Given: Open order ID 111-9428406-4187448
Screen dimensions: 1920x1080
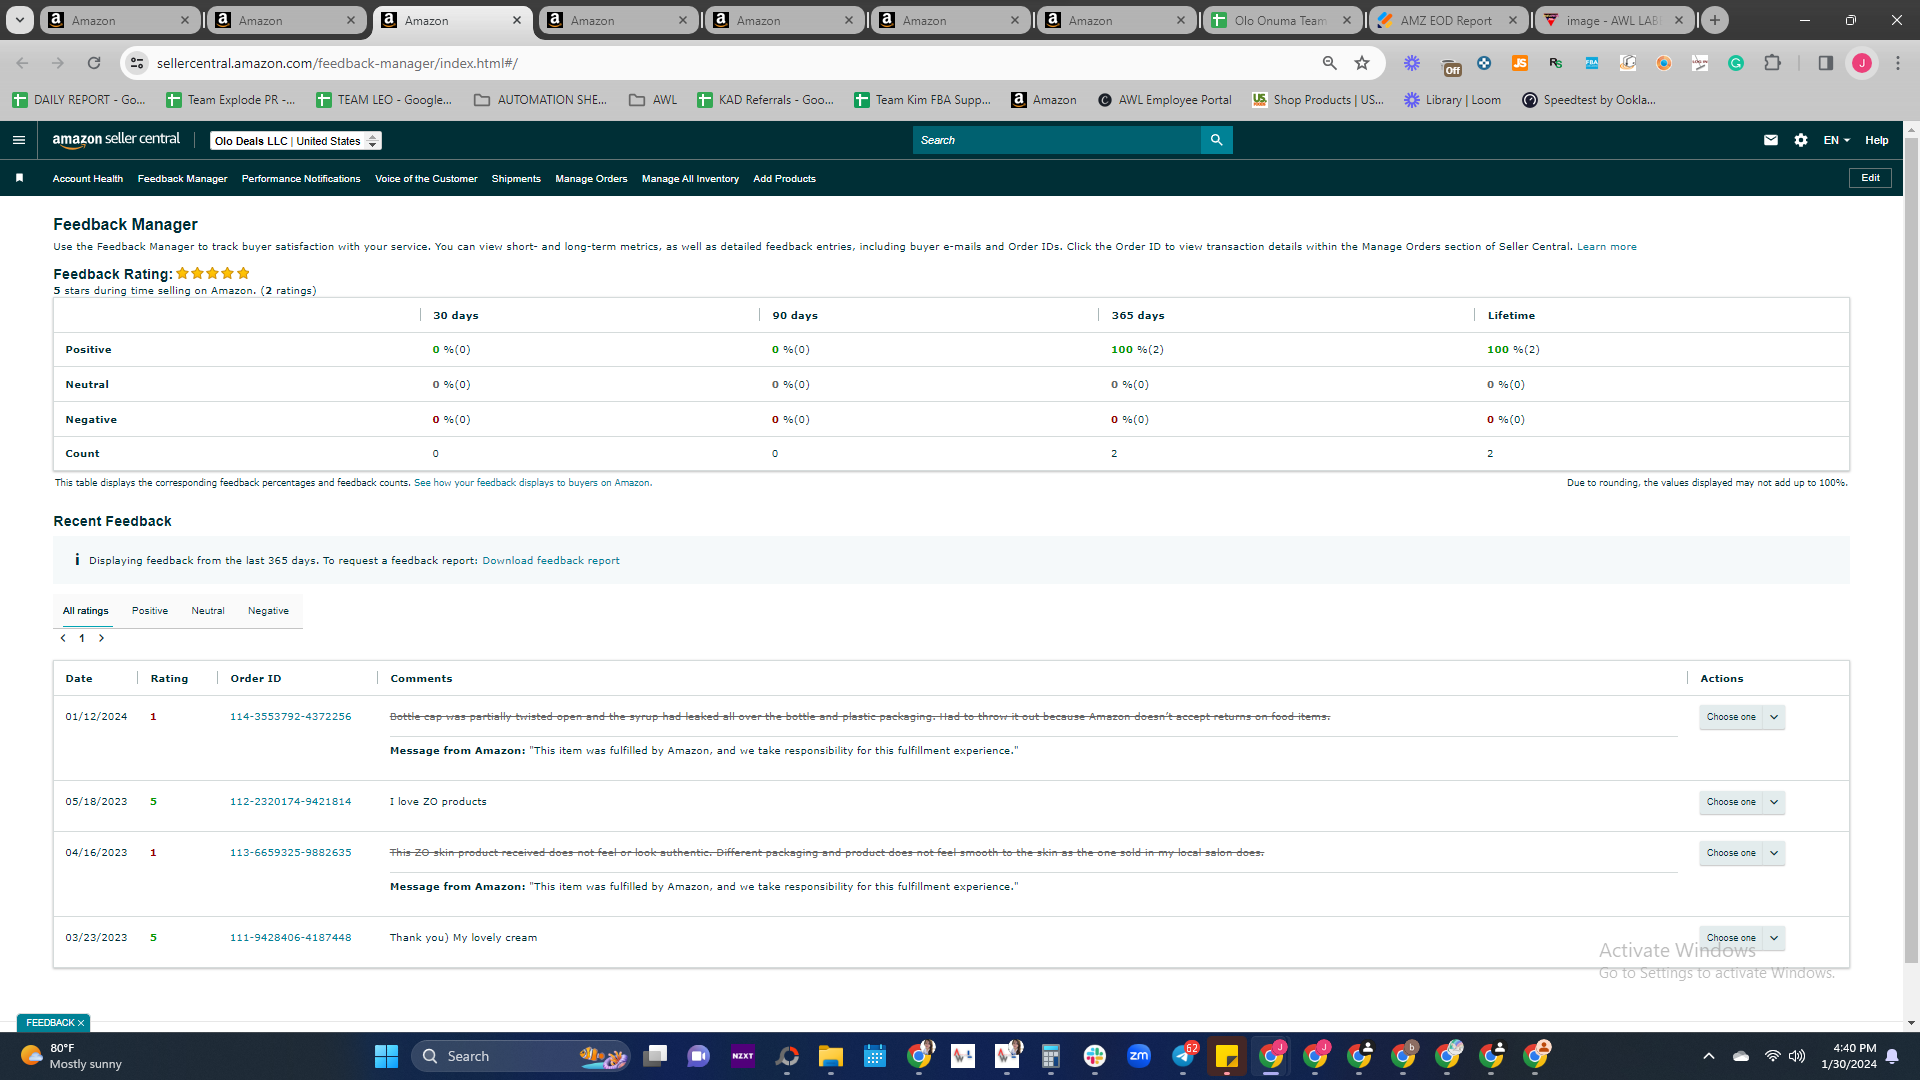Looking at the screenshot, I should click(291, 938).
